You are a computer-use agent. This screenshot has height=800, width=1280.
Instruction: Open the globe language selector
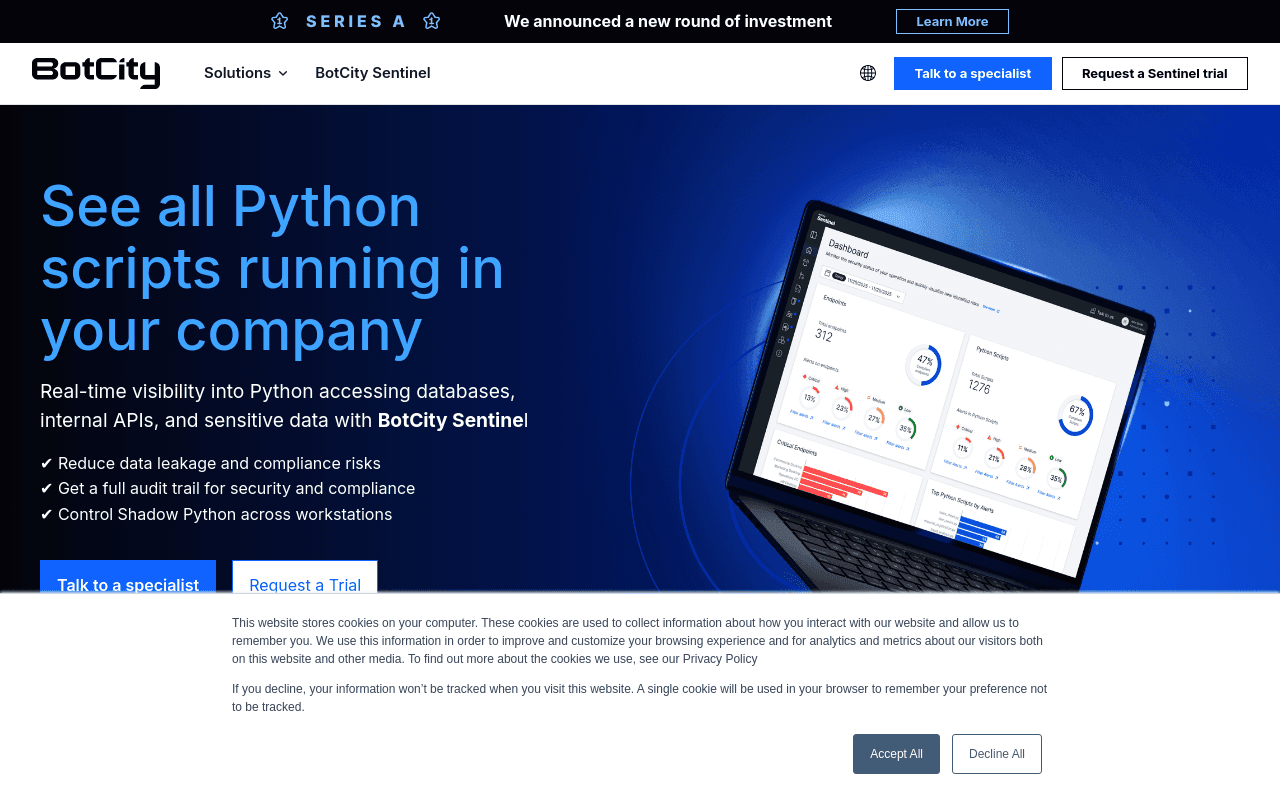click(868, 73)
